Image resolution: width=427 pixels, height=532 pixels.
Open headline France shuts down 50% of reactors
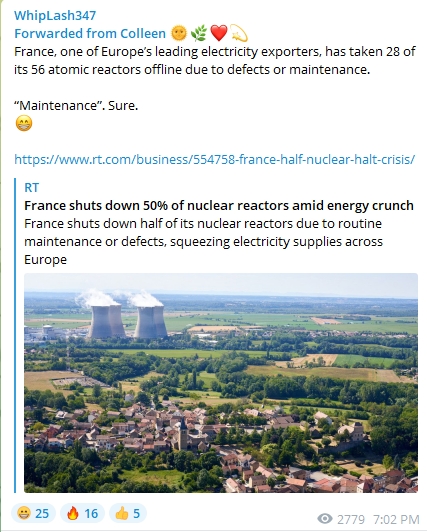click(219, 206)
